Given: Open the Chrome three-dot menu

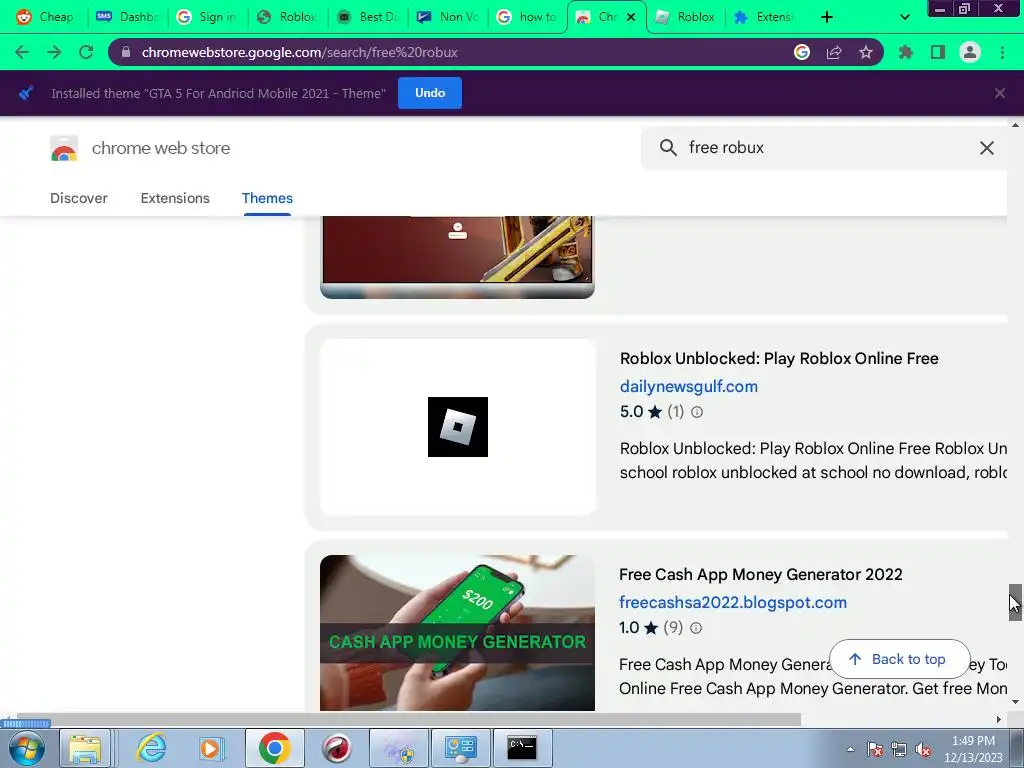Looking at the screenshot, I should tap(1002, 52).
